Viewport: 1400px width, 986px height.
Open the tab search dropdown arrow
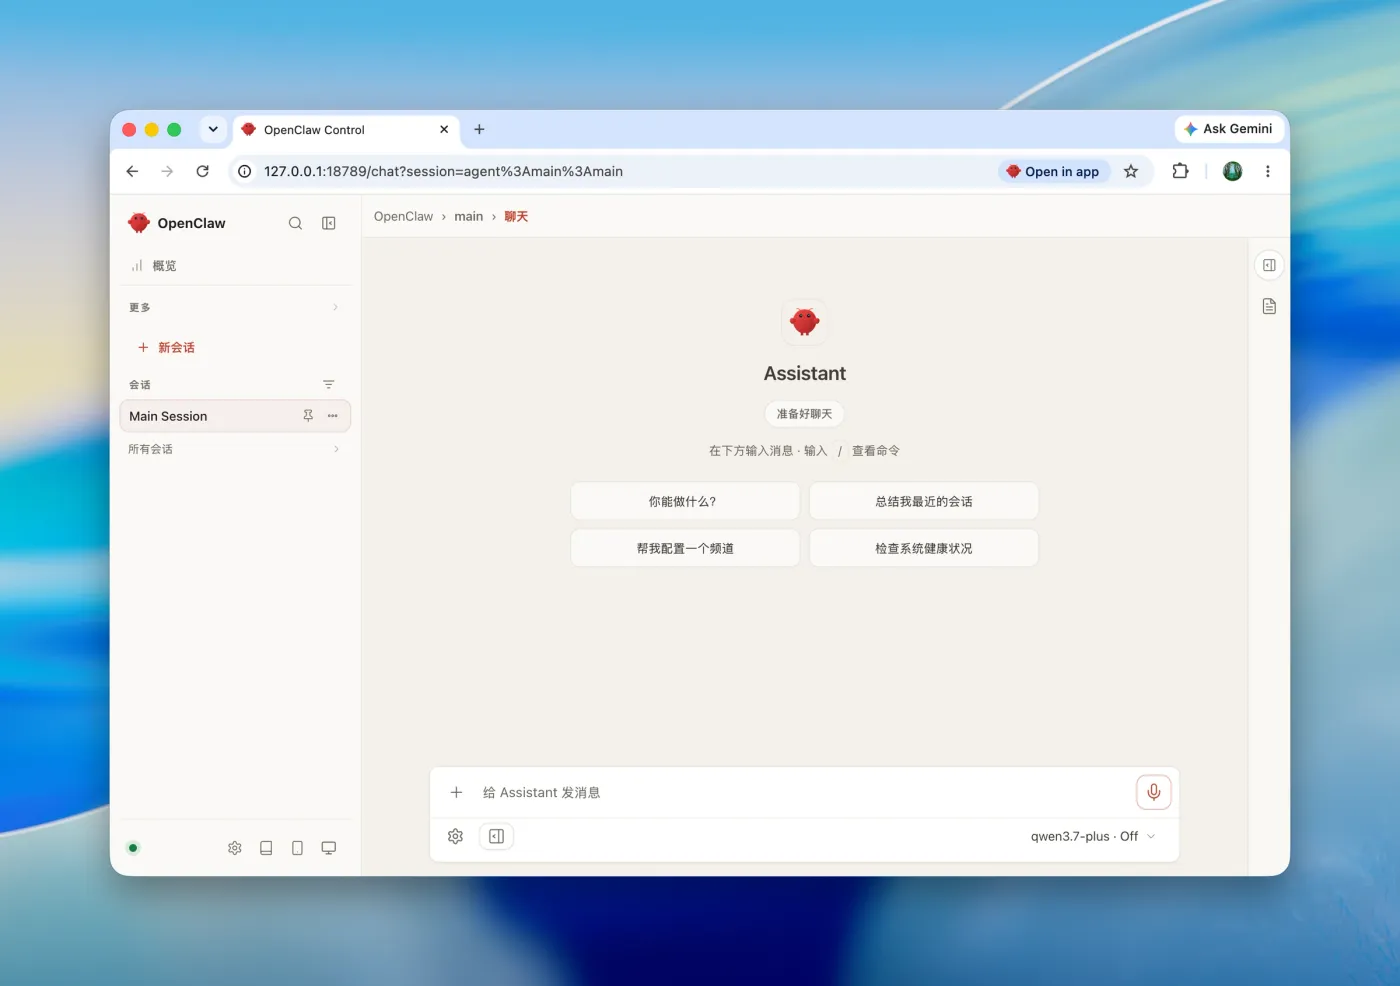point(213,129)
